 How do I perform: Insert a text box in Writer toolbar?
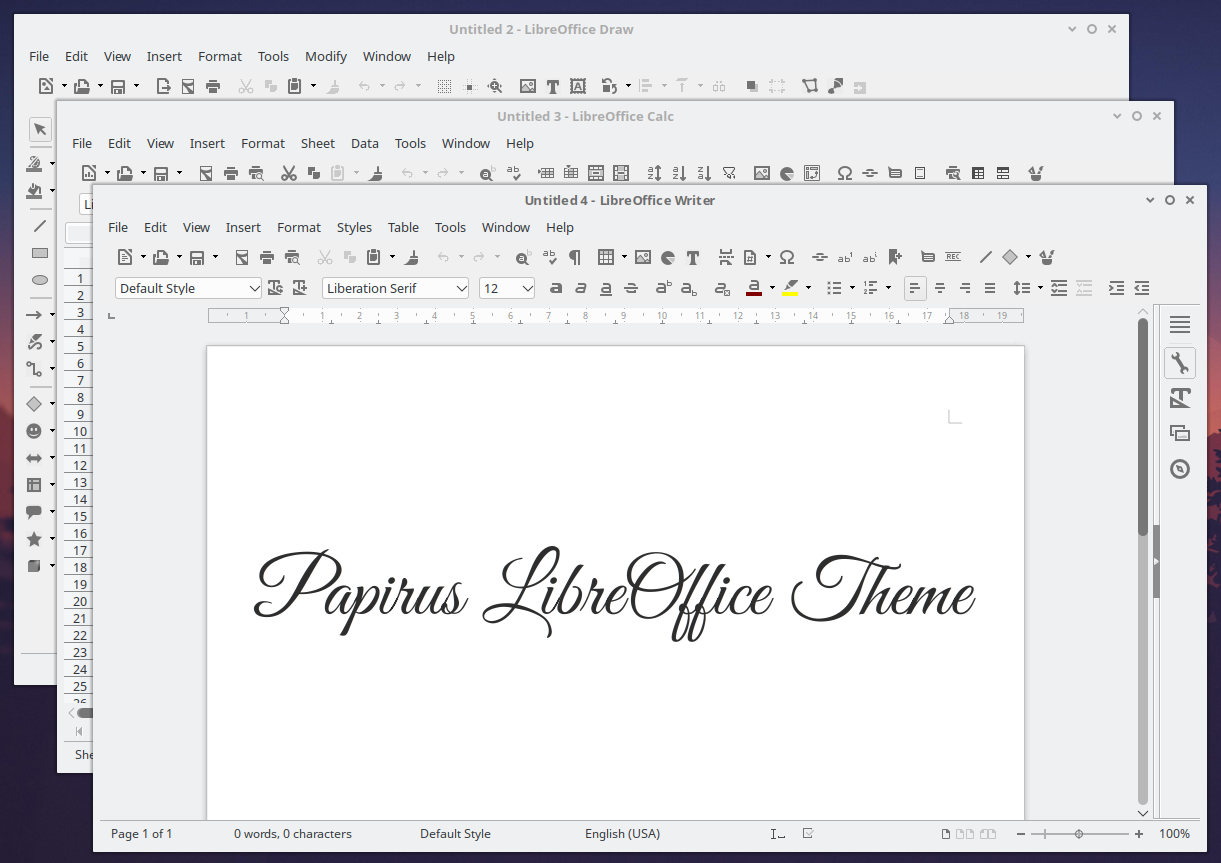[692, 257]
